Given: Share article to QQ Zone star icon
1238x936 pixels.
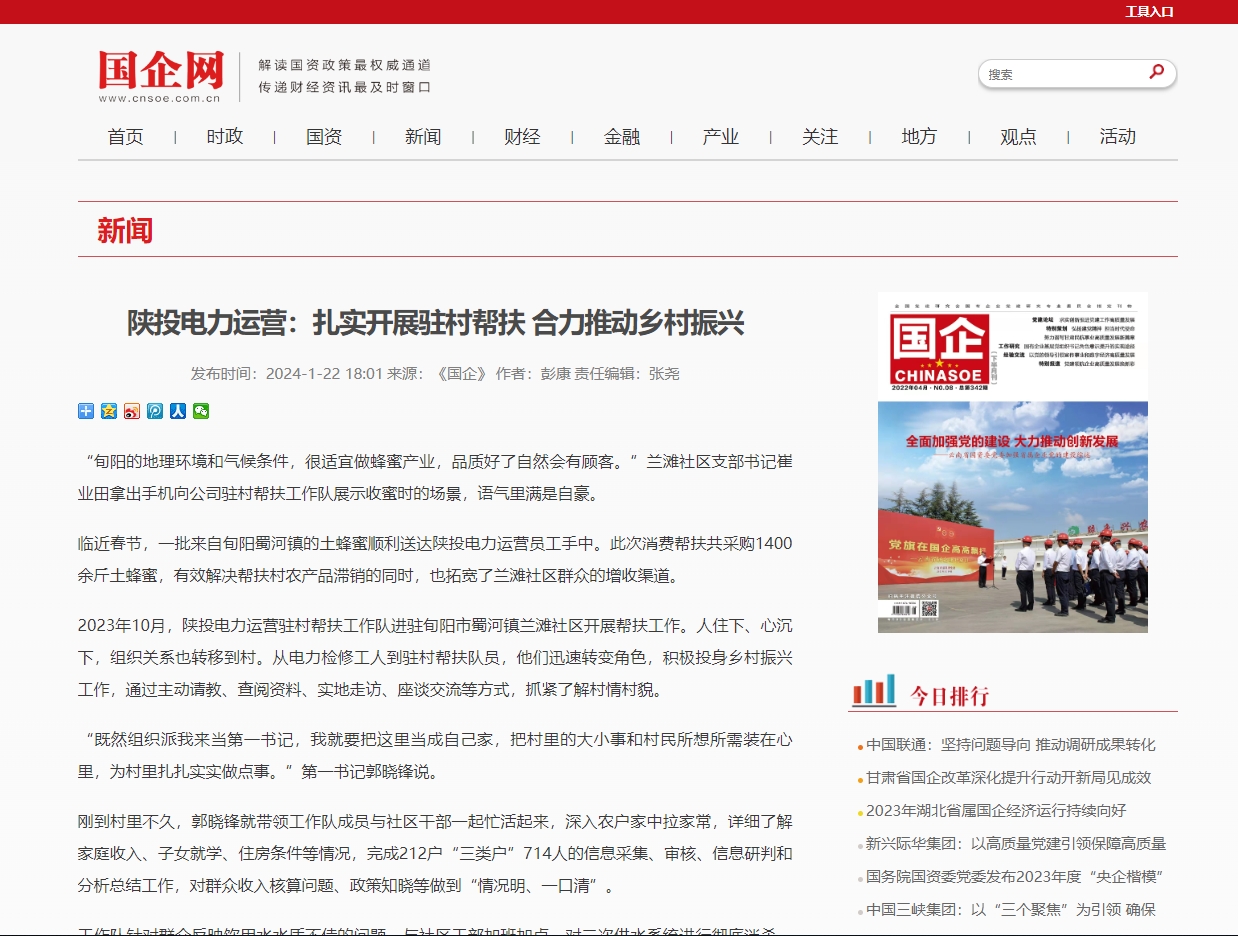Looking at the screenshot, I should point(109,411).
